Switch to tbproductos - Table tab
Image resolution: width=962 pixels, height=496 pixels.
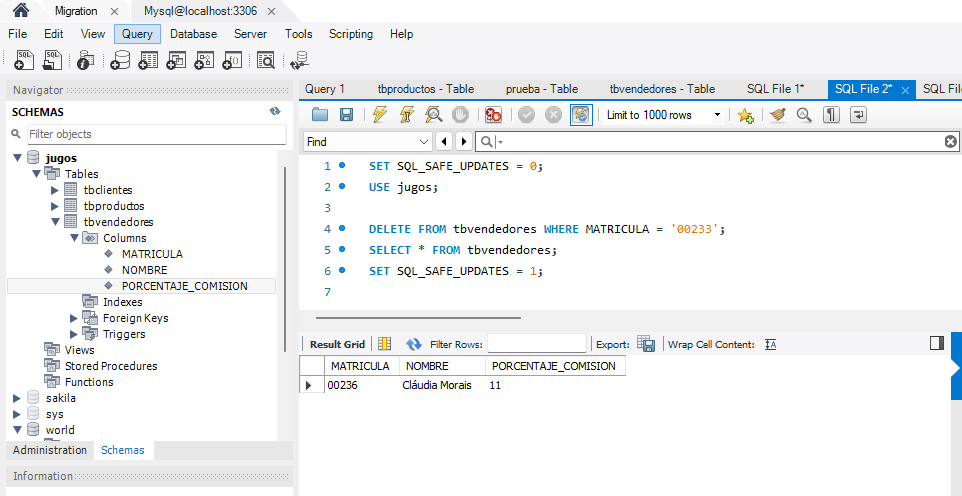click(x=426, y=89)
